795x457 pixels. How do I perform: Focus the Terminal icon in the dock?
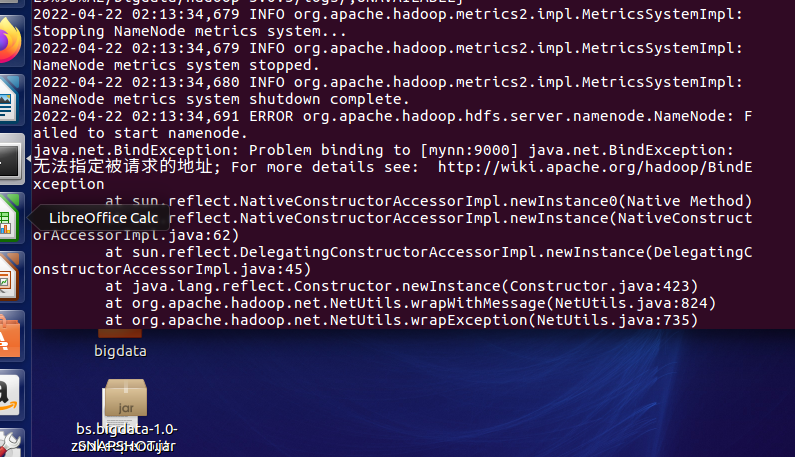(x=9, y=158)
